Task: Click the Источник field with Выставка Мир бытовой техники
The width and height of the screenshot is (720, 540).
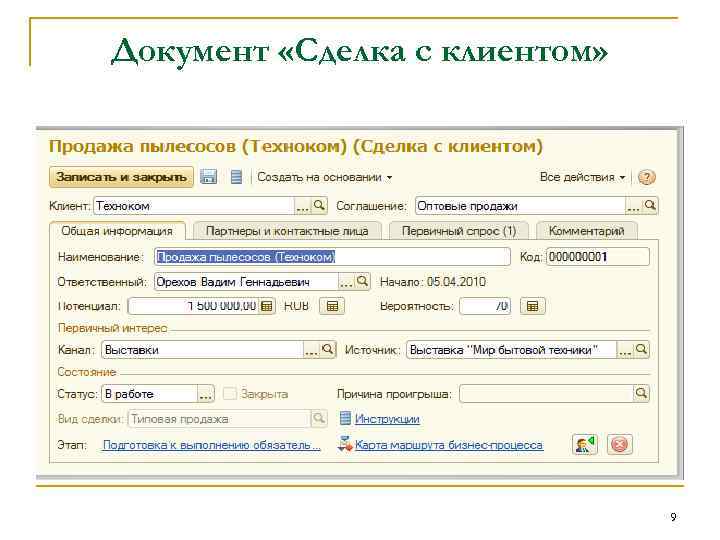Action: 511,350
